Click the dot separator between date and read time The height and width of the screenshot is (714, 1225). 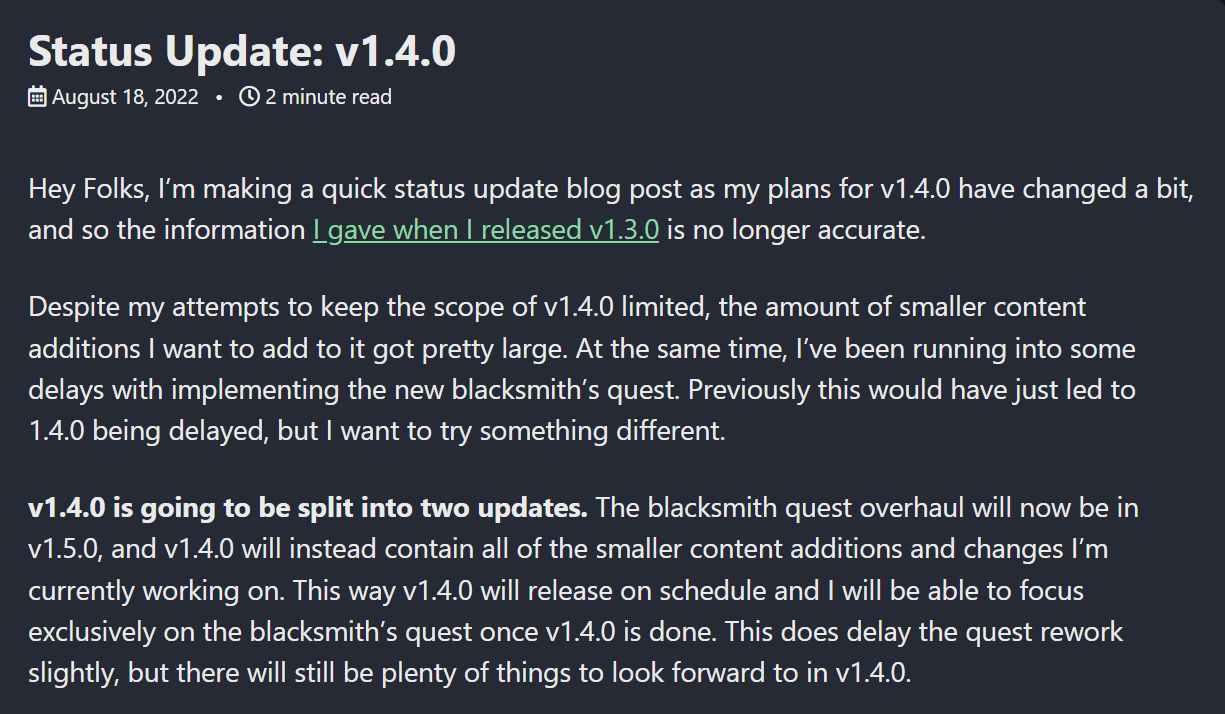219,97
